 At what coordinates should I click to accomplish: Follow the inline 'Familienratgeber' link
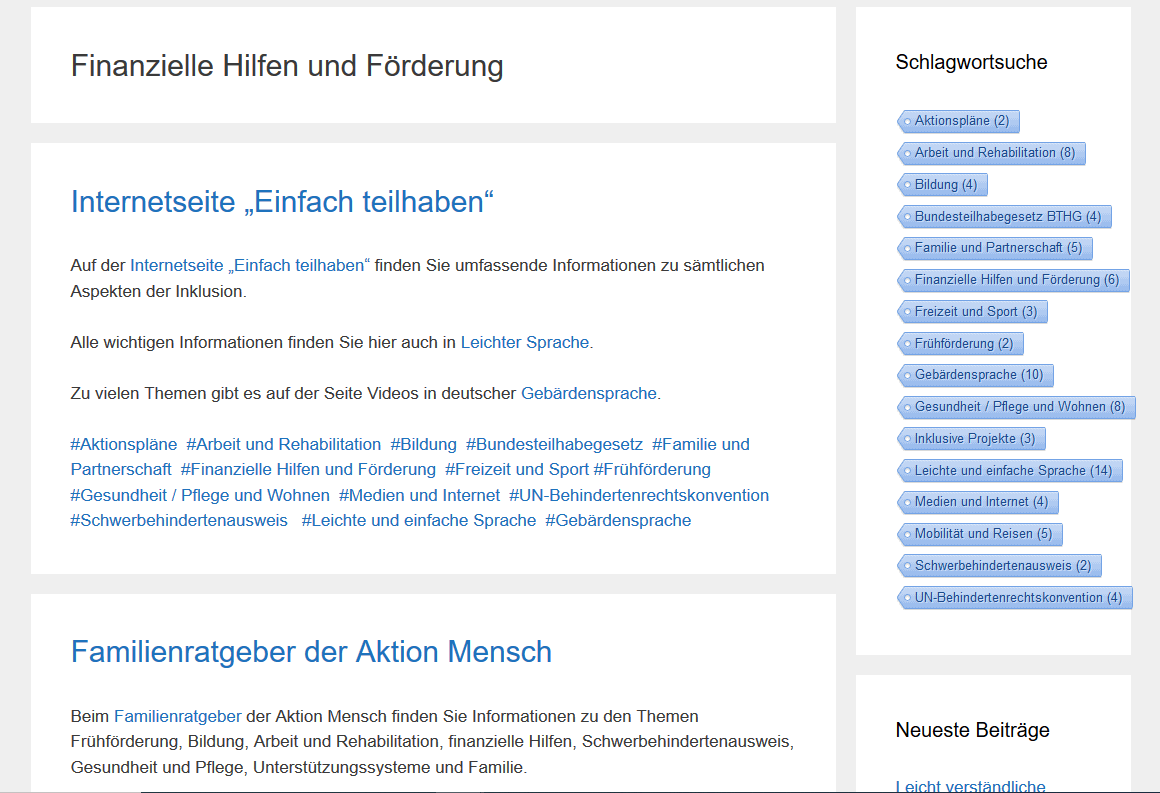[178, 717]
